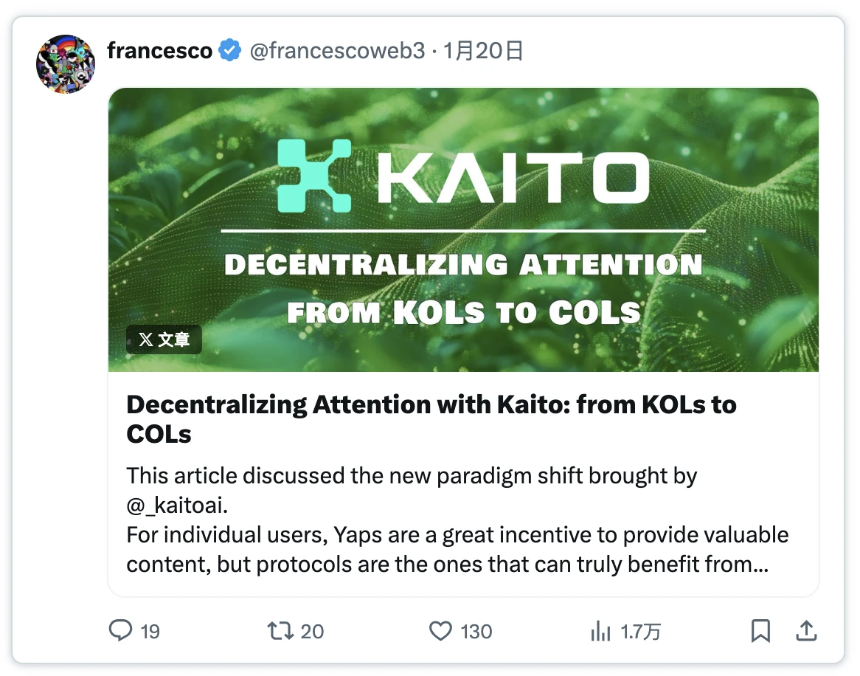
Task: Open the @francescoweb3 handle link
Action: tap(336, 51)
